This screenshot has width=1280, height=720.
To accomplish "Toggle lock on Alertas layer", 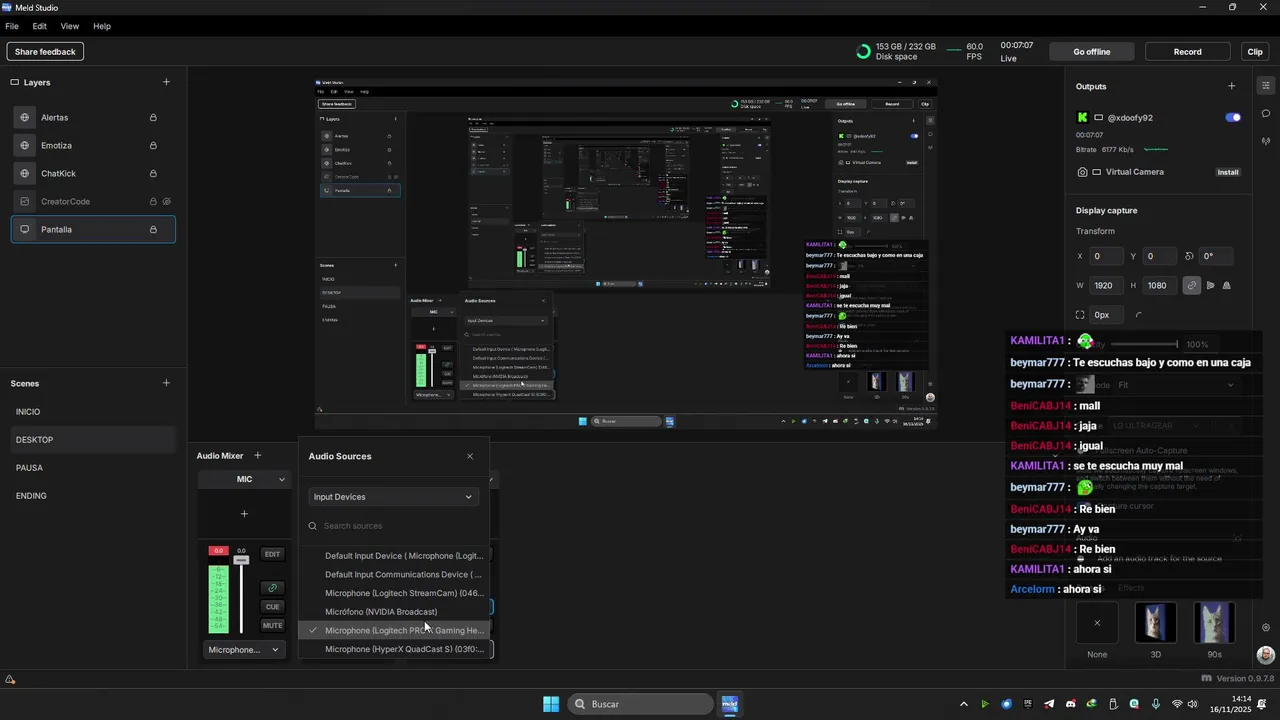I will click(x=153, y=117).
